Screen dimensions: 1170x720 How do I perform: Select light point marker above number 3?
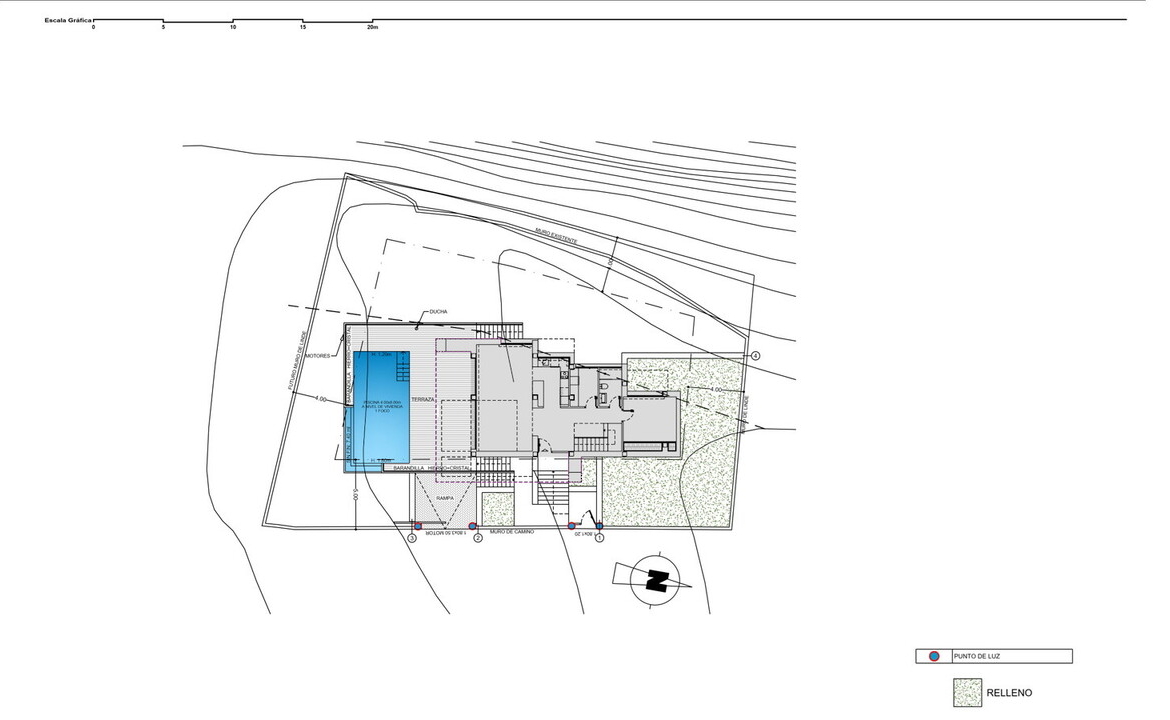click(x=418, y=525)
